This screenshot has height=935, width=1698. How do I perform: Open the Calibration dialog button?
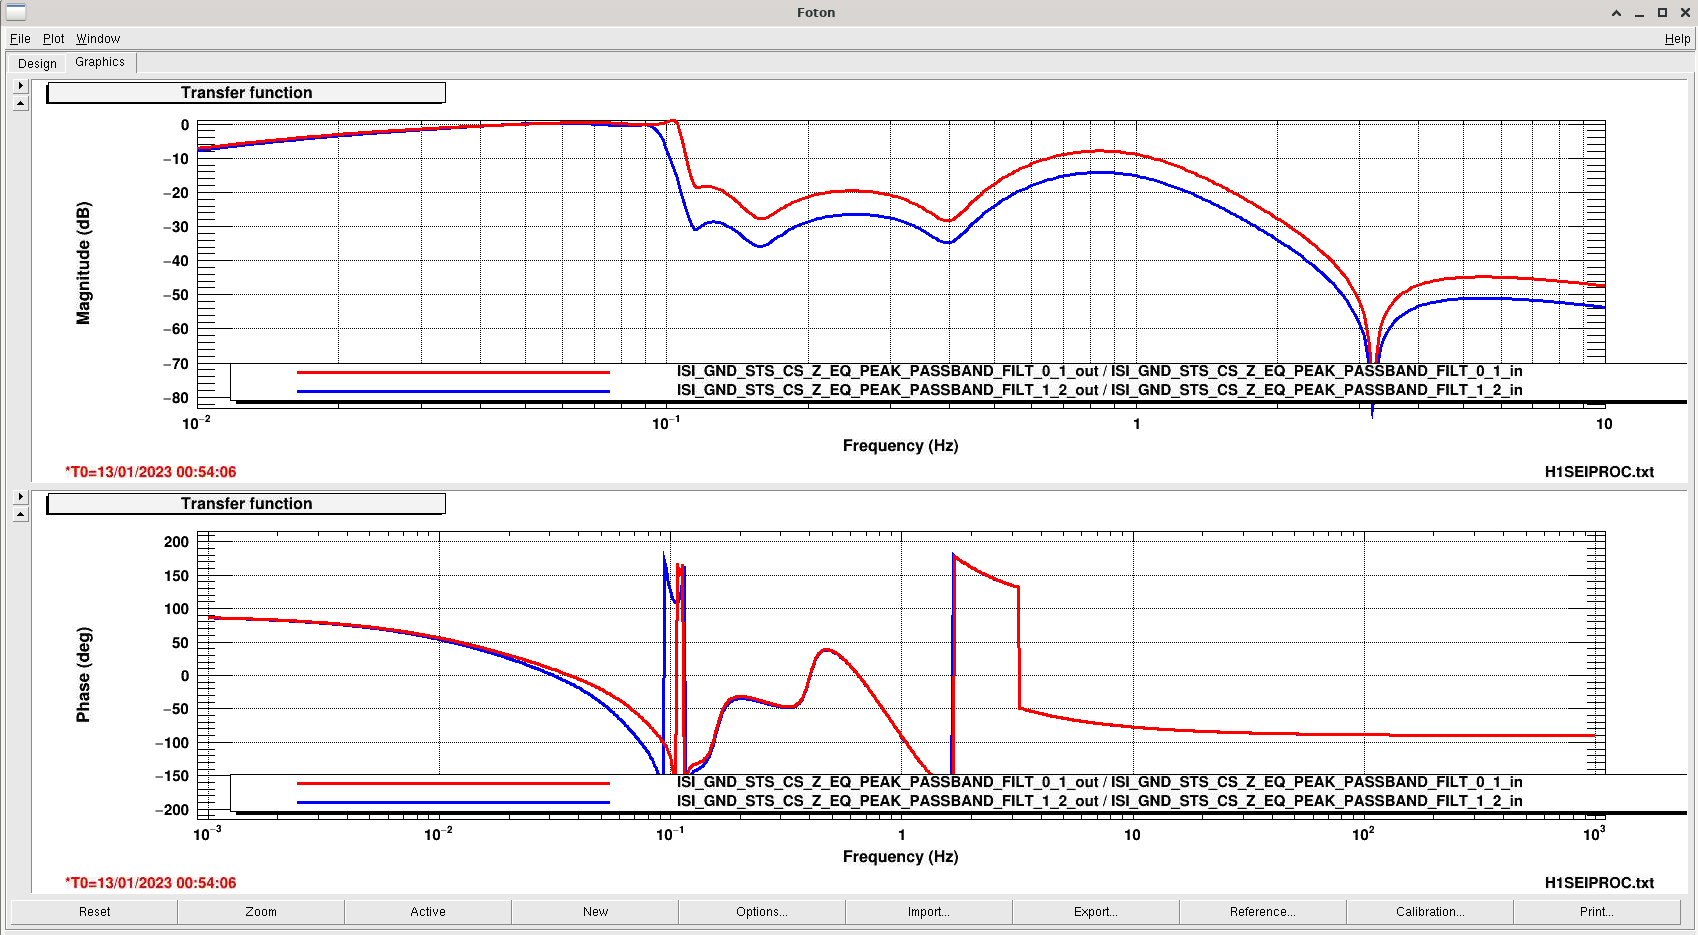[1430, 912]
